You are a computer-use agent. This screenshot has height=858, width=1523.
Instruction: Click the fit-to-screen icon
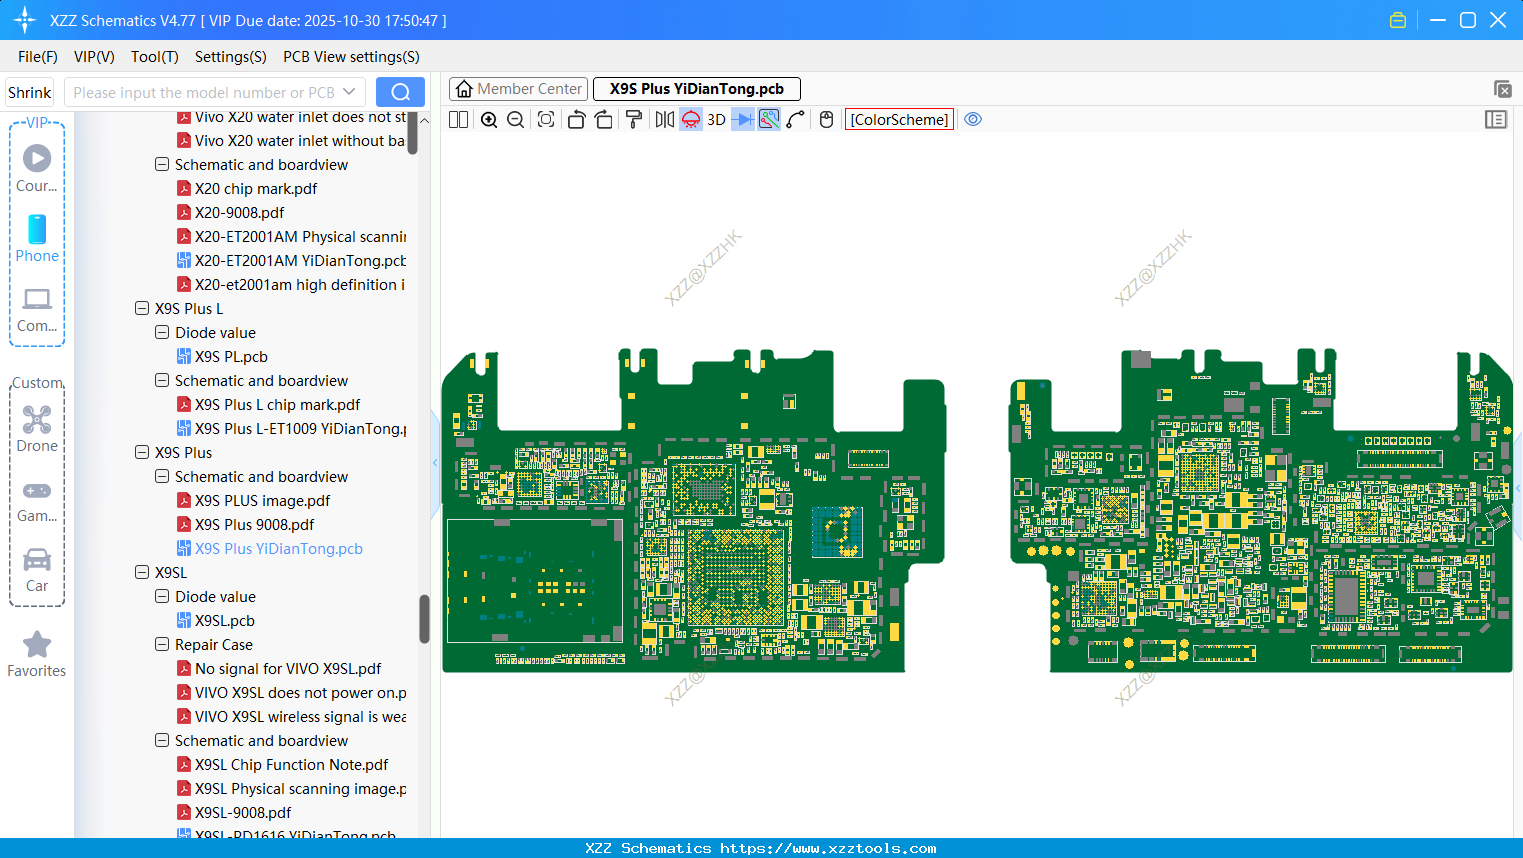(x=546, y=120)
